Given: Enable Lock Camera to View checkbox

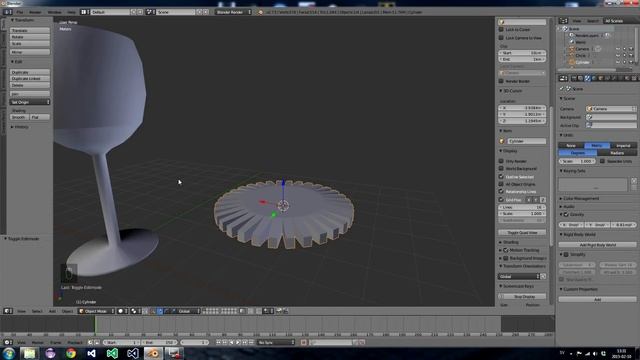Looking at the screenshot, I should [x=501, y=38].
